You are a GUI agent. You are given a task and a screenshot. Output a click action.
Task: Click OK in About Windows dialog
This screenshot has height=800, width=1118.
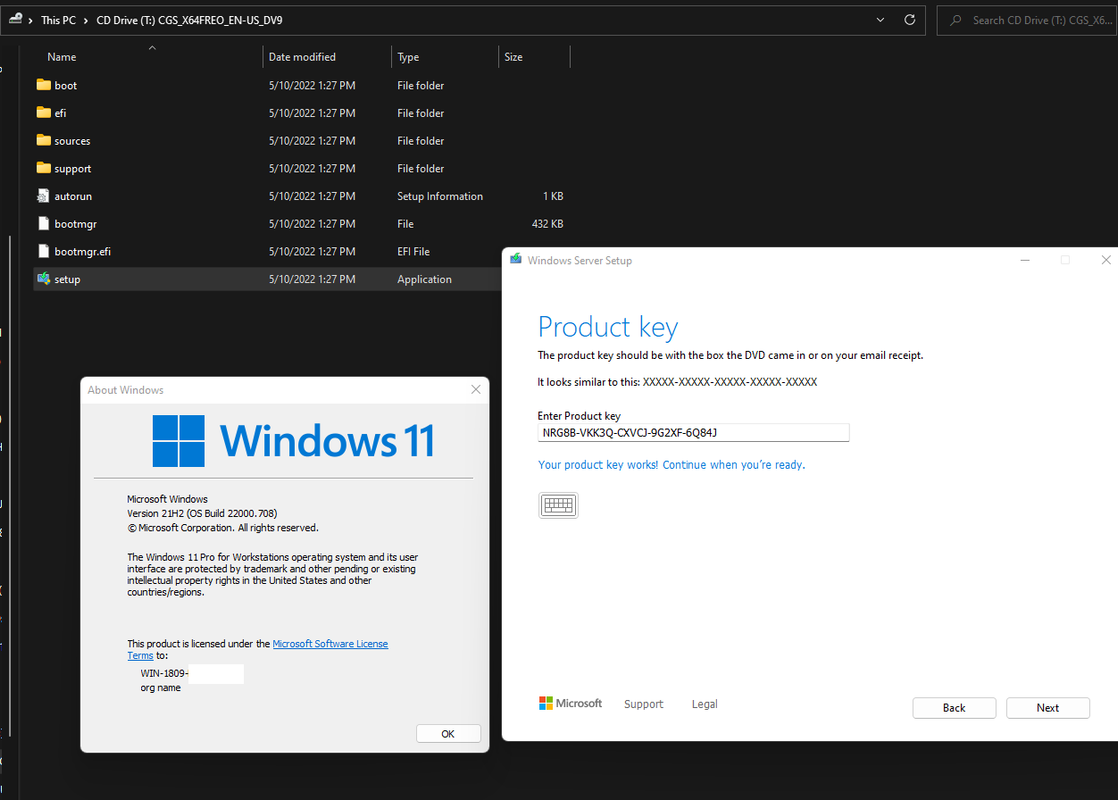tap(448, 734)
